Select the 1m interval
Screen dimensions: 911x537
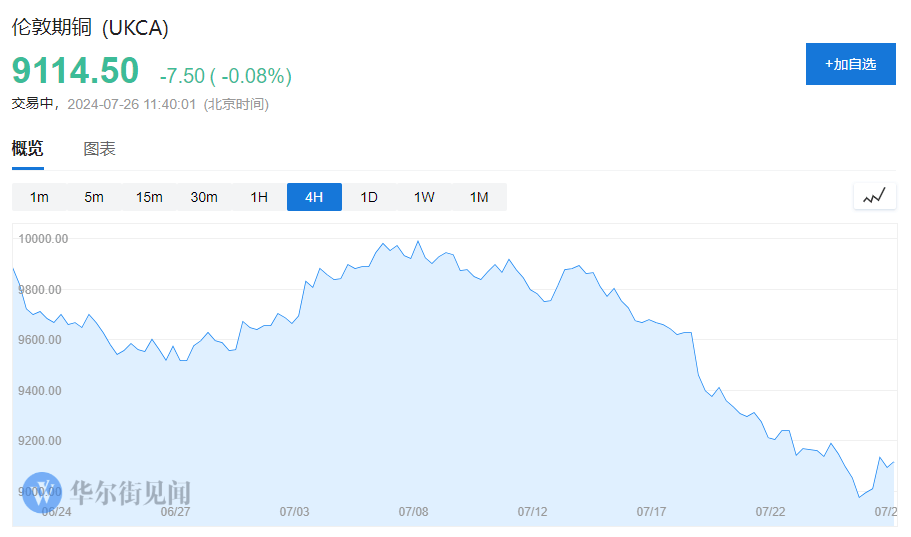[x=39, y=197]
